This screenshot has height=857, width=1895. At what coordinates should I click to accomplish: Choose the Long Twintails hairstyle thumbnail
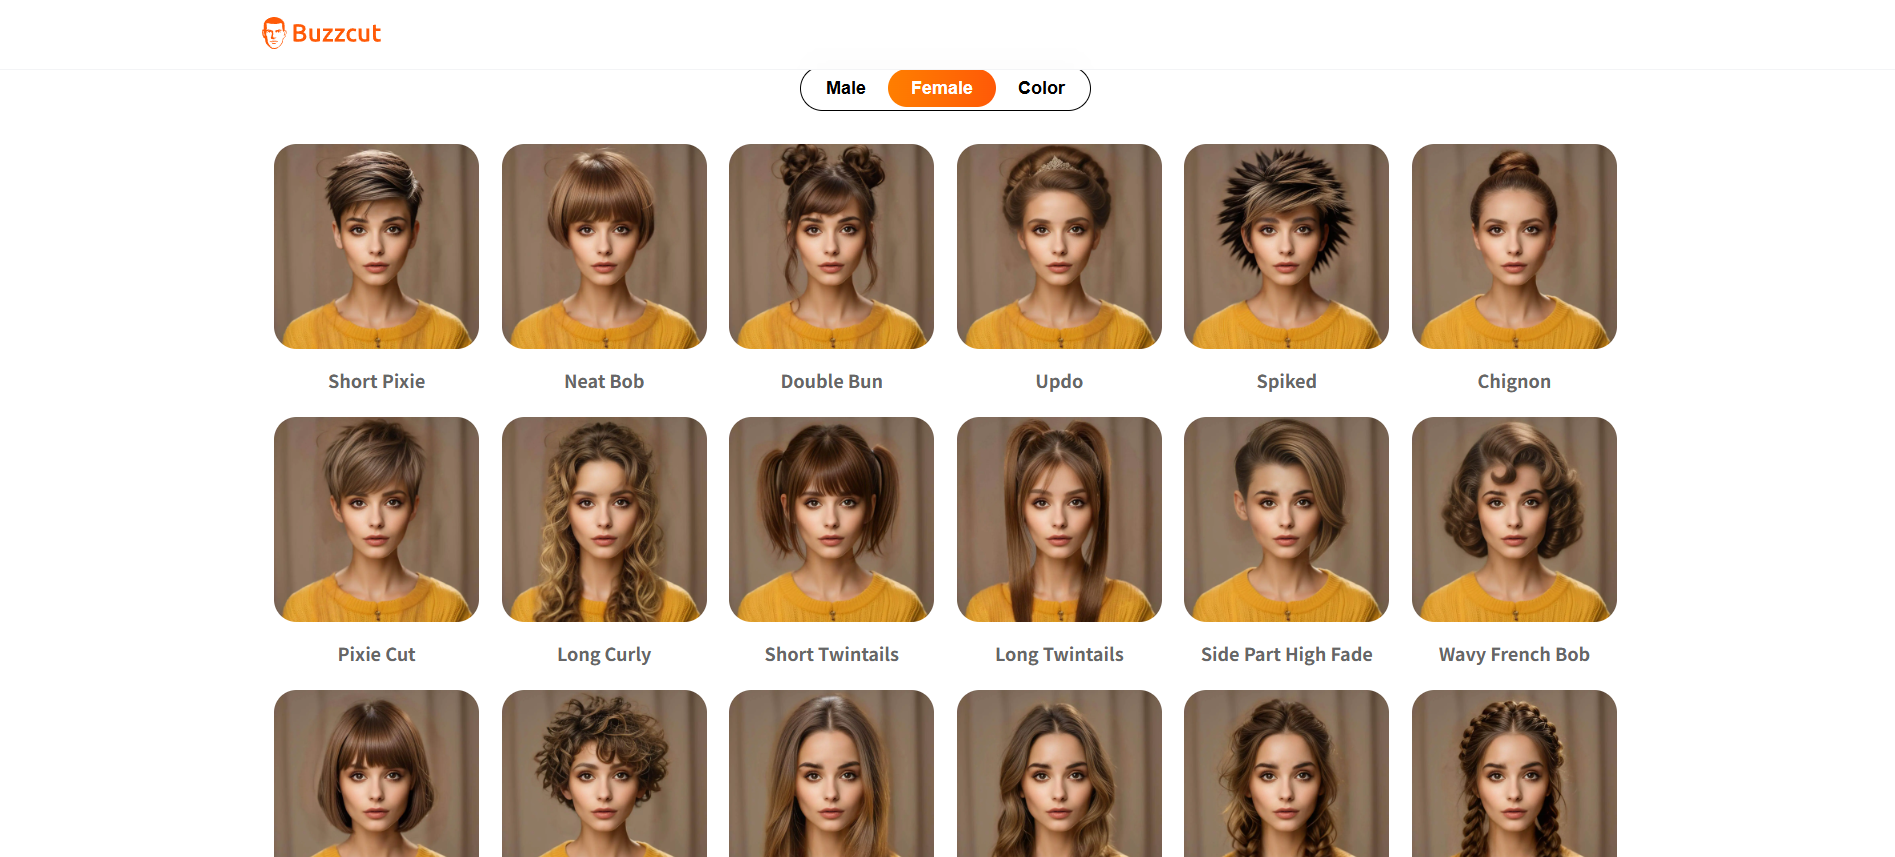click(x=1059, y=519)
